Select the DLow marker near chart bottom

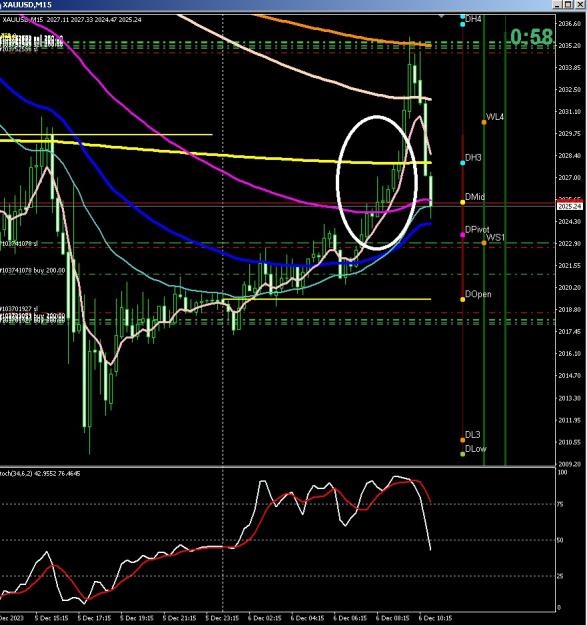[462, 454]
